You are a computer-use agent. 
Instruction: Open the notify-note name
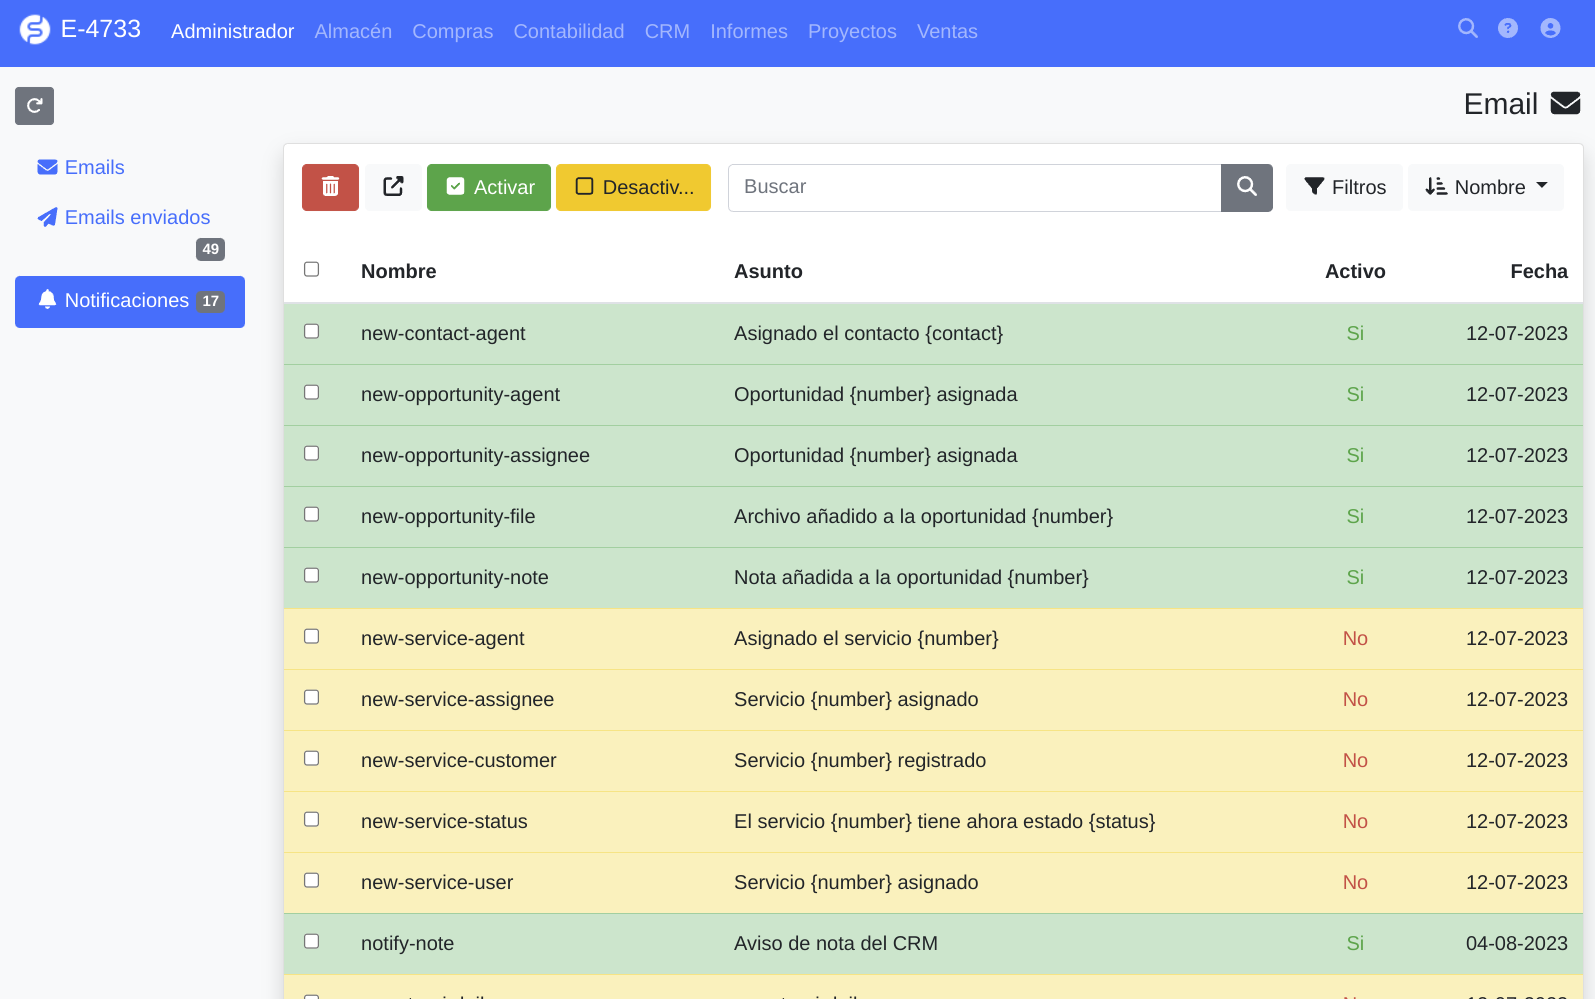pos(407,943)
